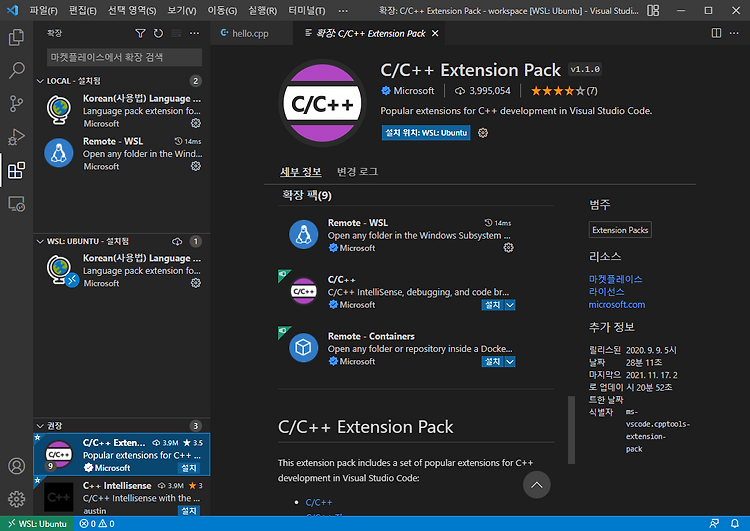
Task: Select Korean Language pack under WSL: UBUNTU
Action: pyautogui.click(x=122, y=271)
